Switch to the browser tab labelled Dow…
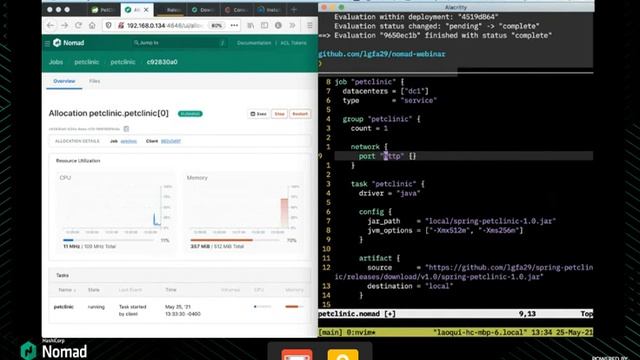 point(204,10)
